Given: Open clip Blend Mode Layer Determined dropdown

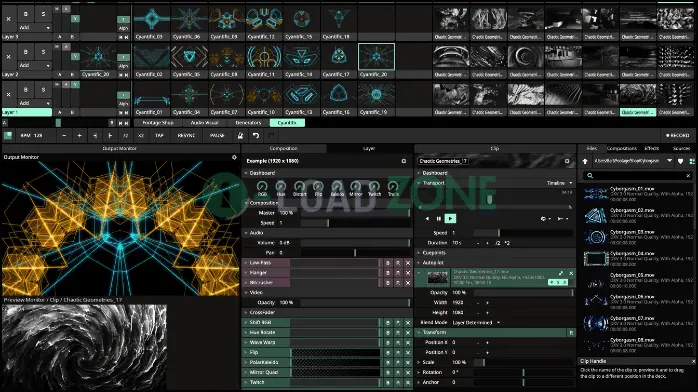Looking at the screenshot, I should [476, 323].
